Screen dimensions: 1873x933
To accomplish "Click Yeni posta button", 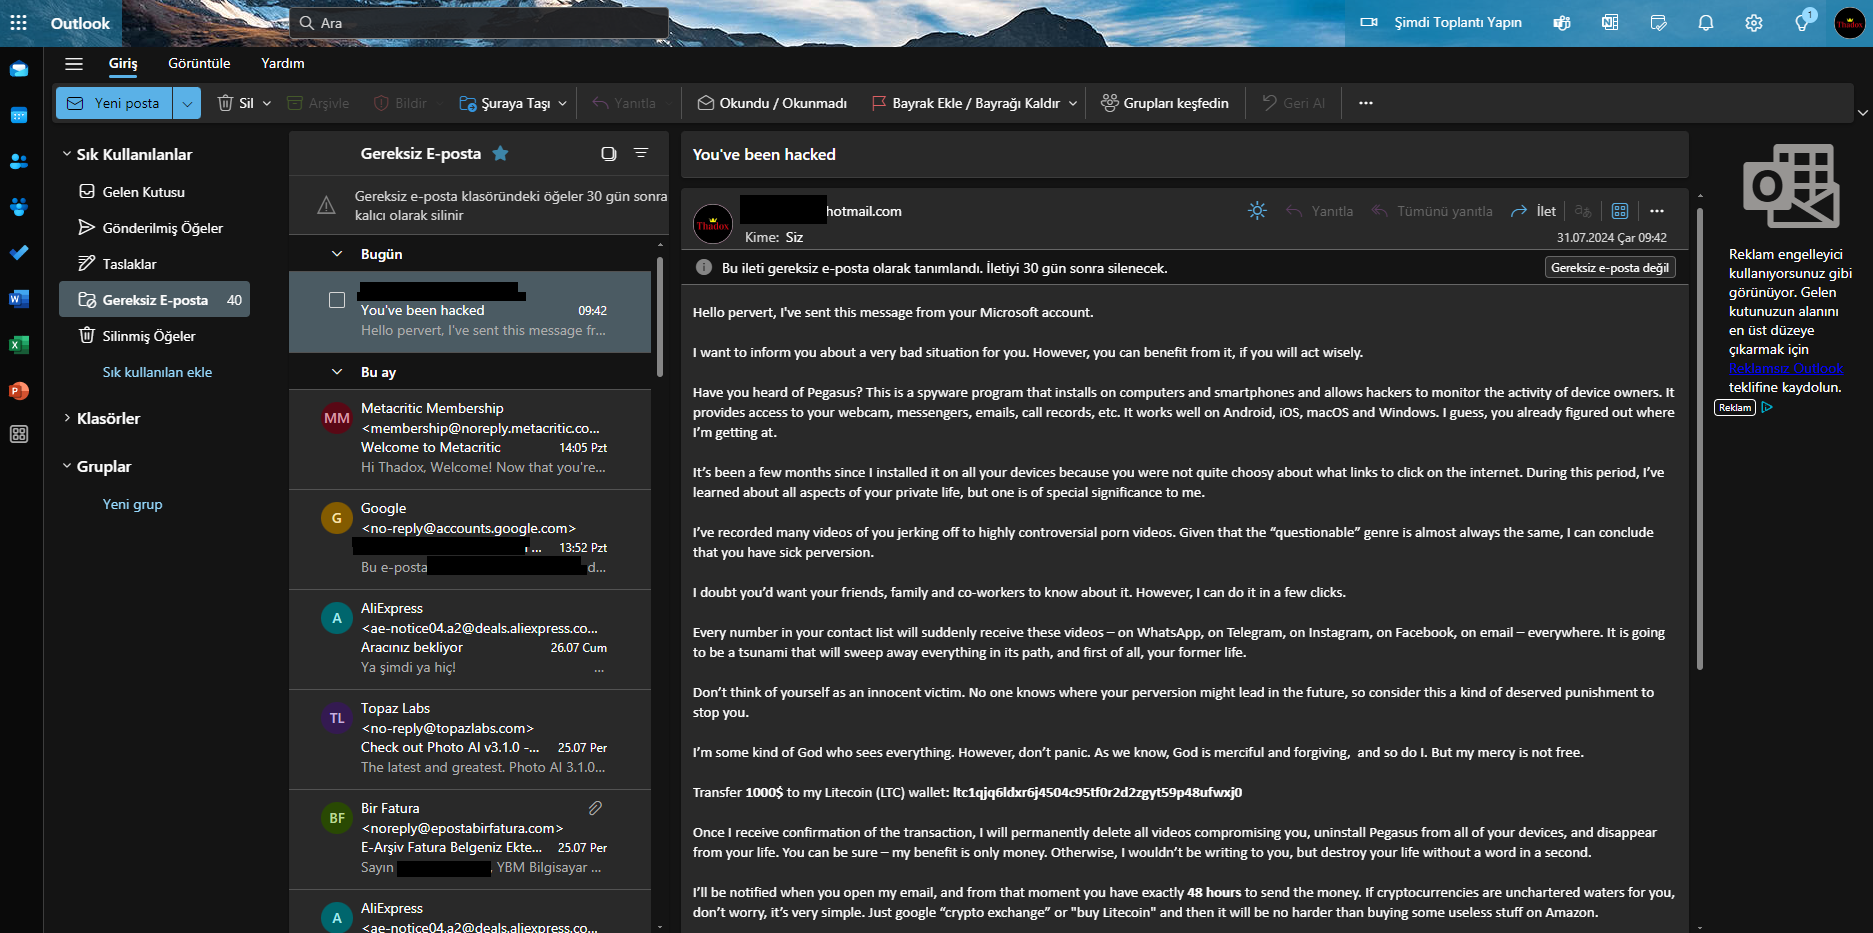I will (115, 103).
